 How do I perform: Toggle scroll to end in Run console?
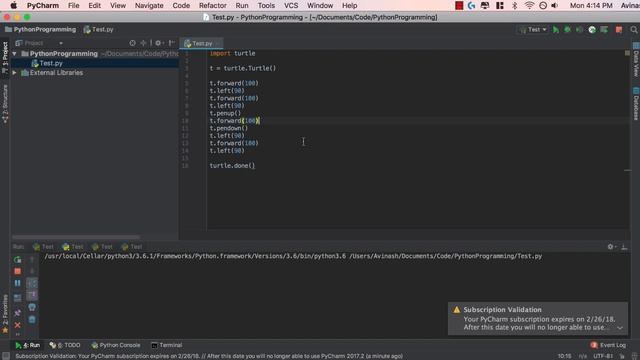pyautogui.click(x=32, y=295)
